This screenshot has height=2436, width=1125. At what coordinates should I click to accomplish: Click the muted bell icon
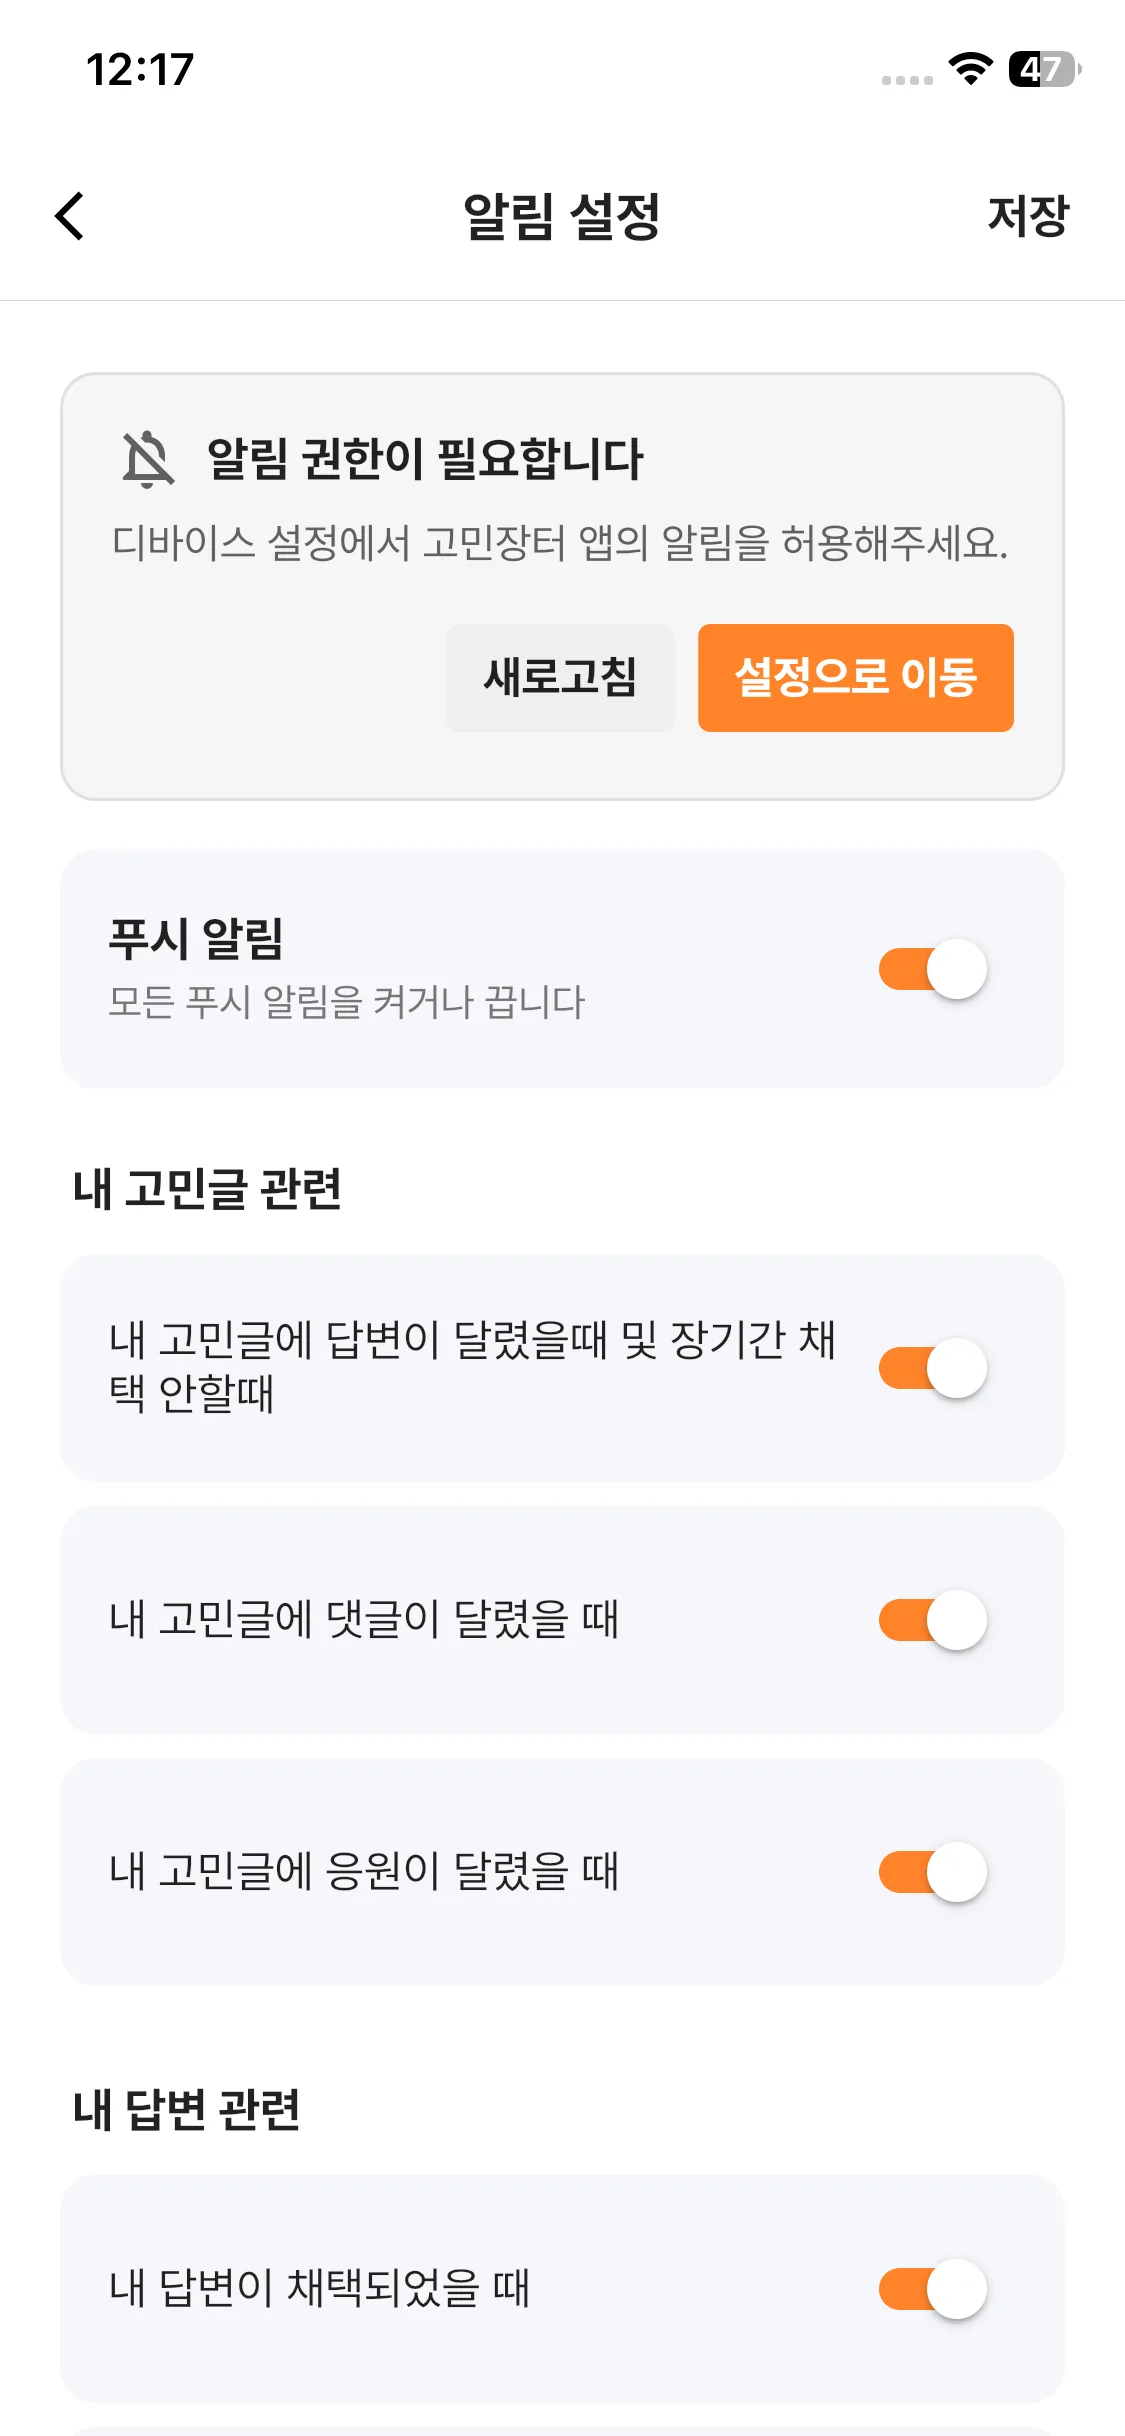pyautogui.click(x=148, y=460)
